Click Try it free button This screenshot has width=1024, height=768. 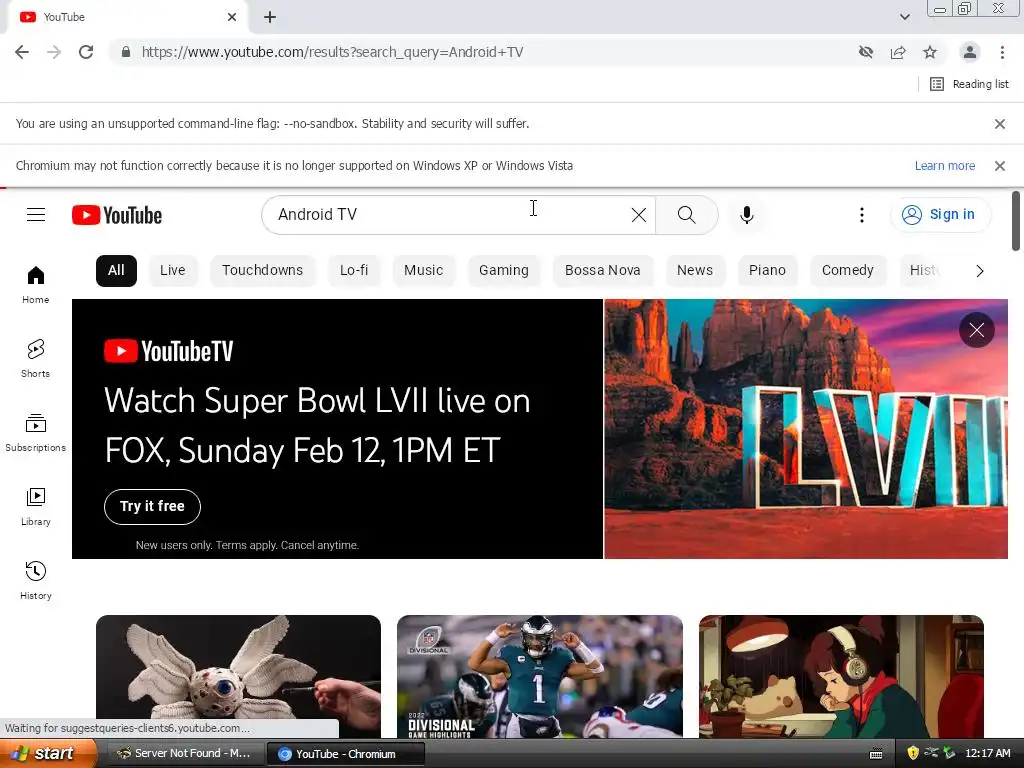click(x=152, y=507)
